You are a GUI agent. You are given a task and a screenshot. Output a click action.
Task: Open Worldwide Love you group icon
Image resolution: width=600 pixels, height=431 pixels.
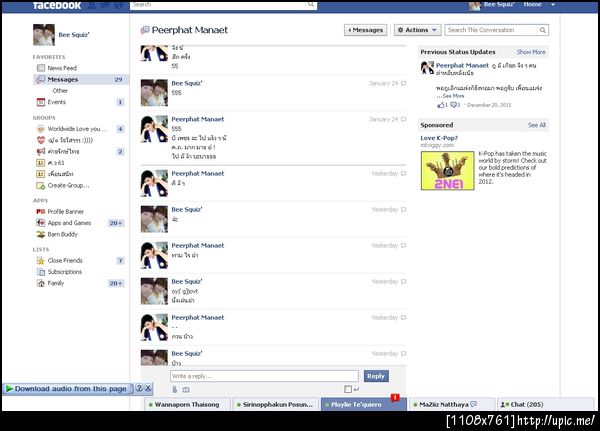point(41,129)
